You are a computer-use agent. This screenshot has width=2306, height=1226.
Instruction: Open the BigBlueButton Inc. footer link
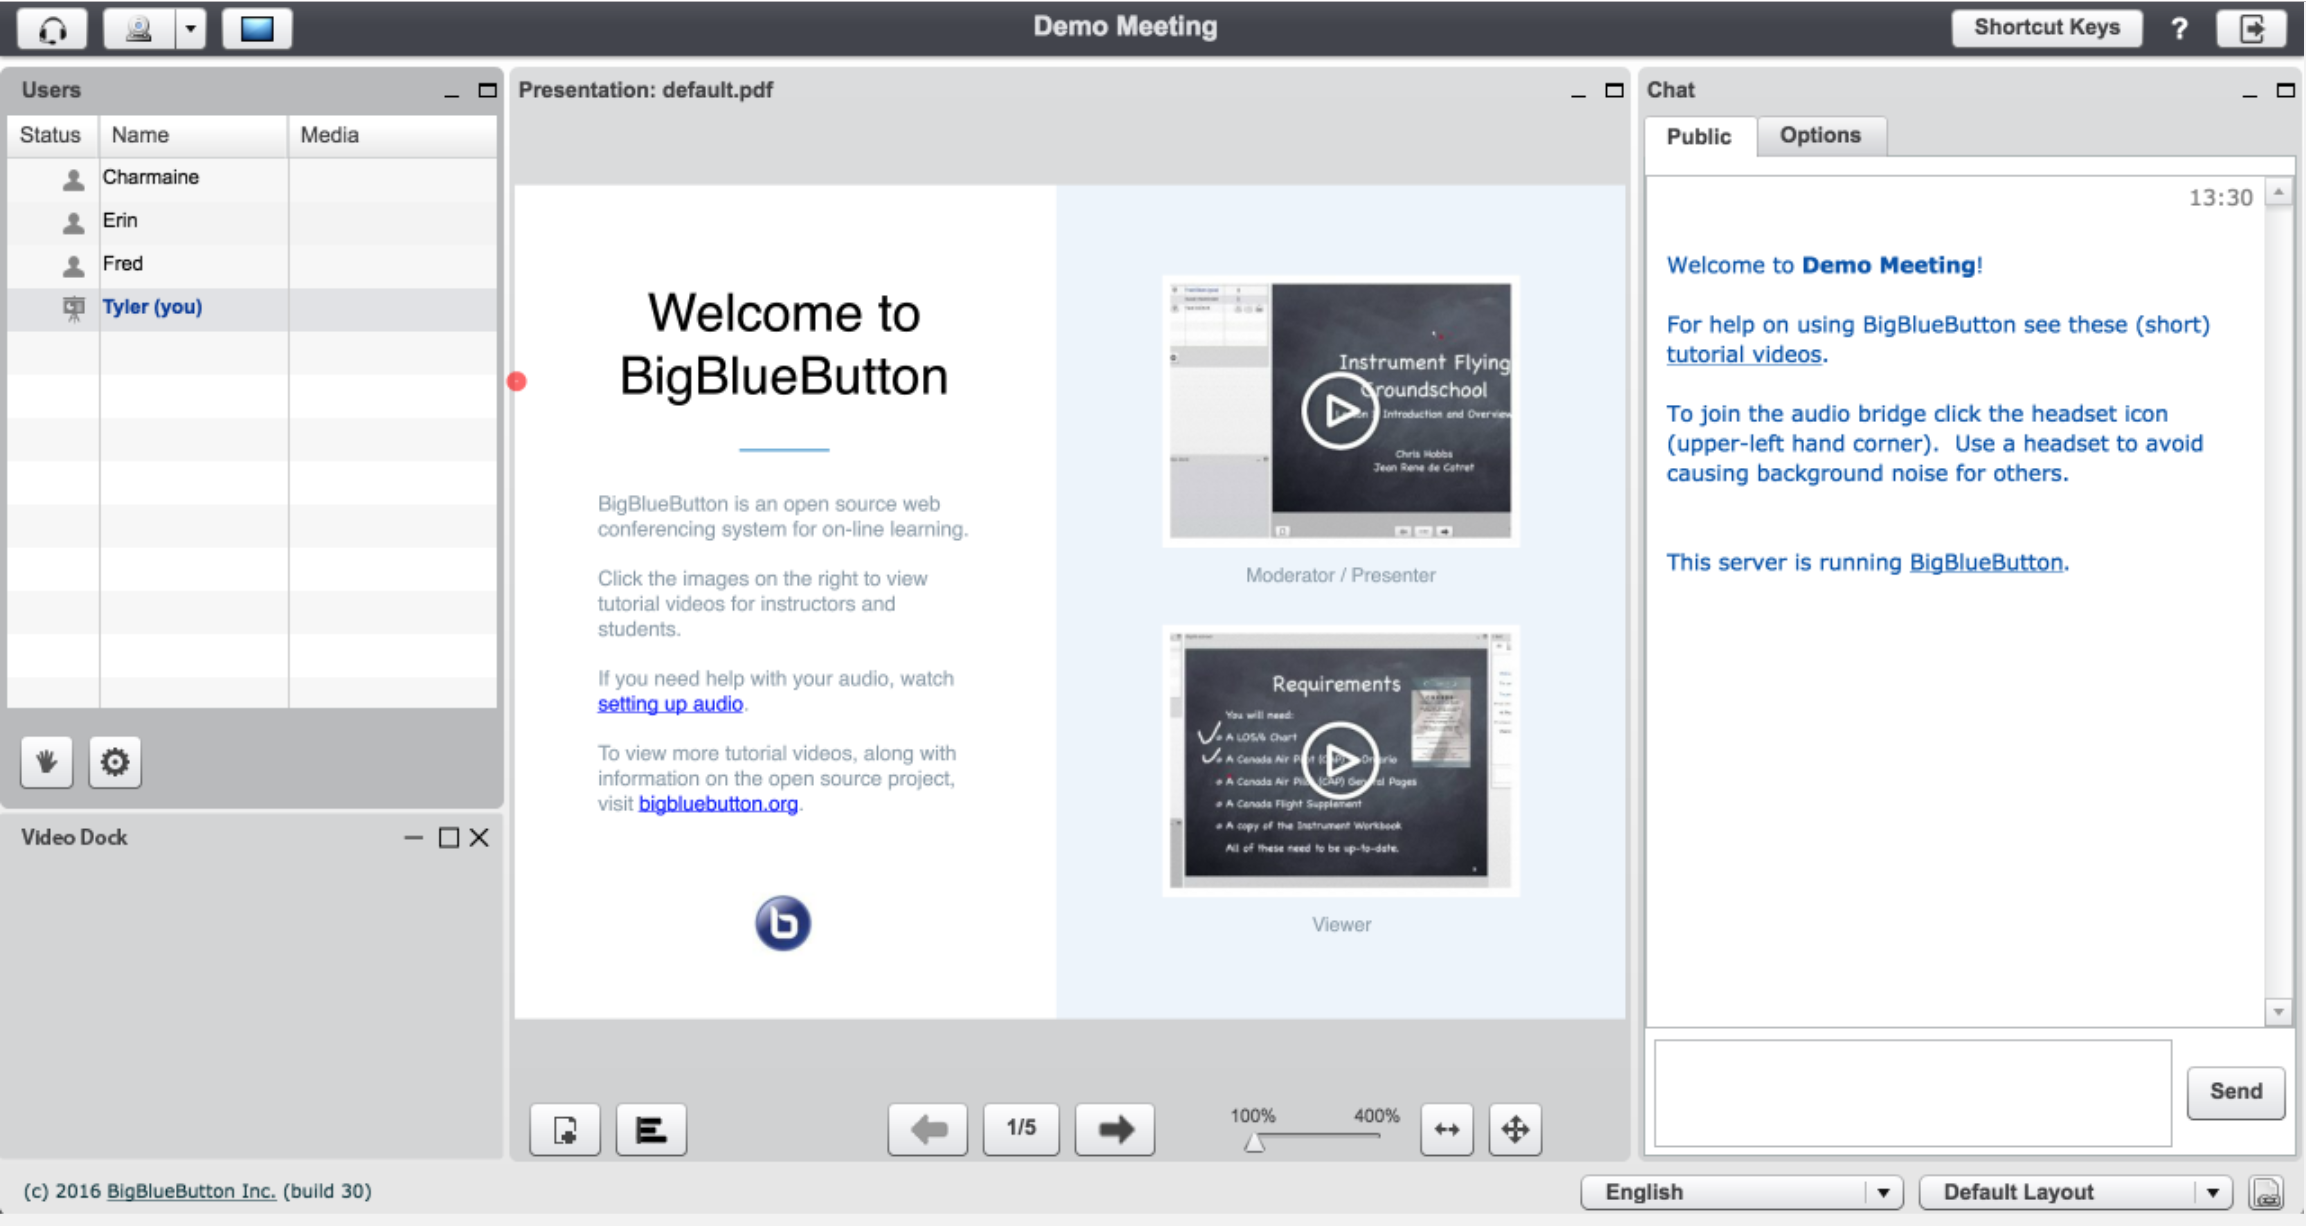click(x=191, y=1191)
